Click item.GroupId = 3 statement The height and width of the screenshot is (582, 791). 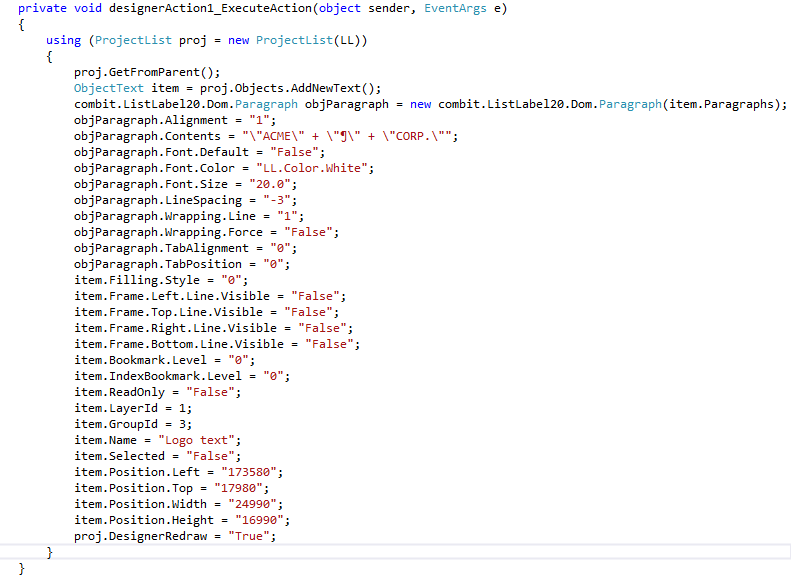click(x=133, y=424)
